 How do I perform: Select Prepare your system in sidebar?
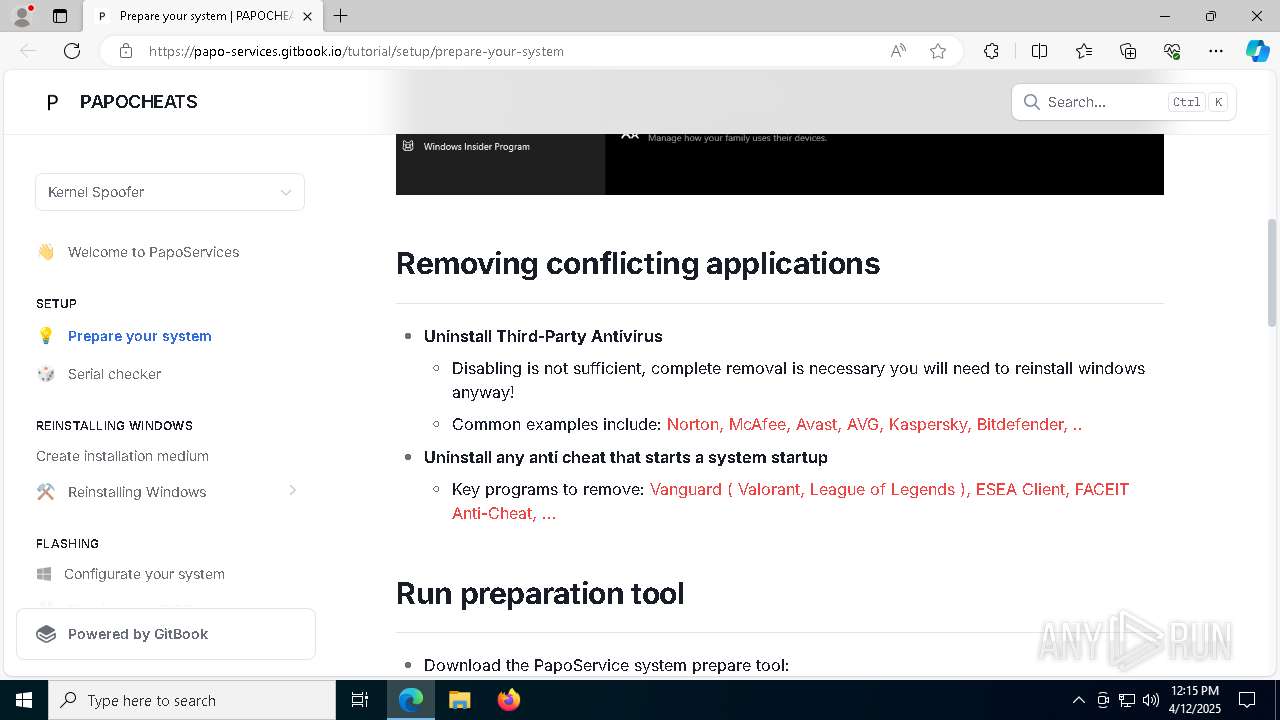point(139,336)
